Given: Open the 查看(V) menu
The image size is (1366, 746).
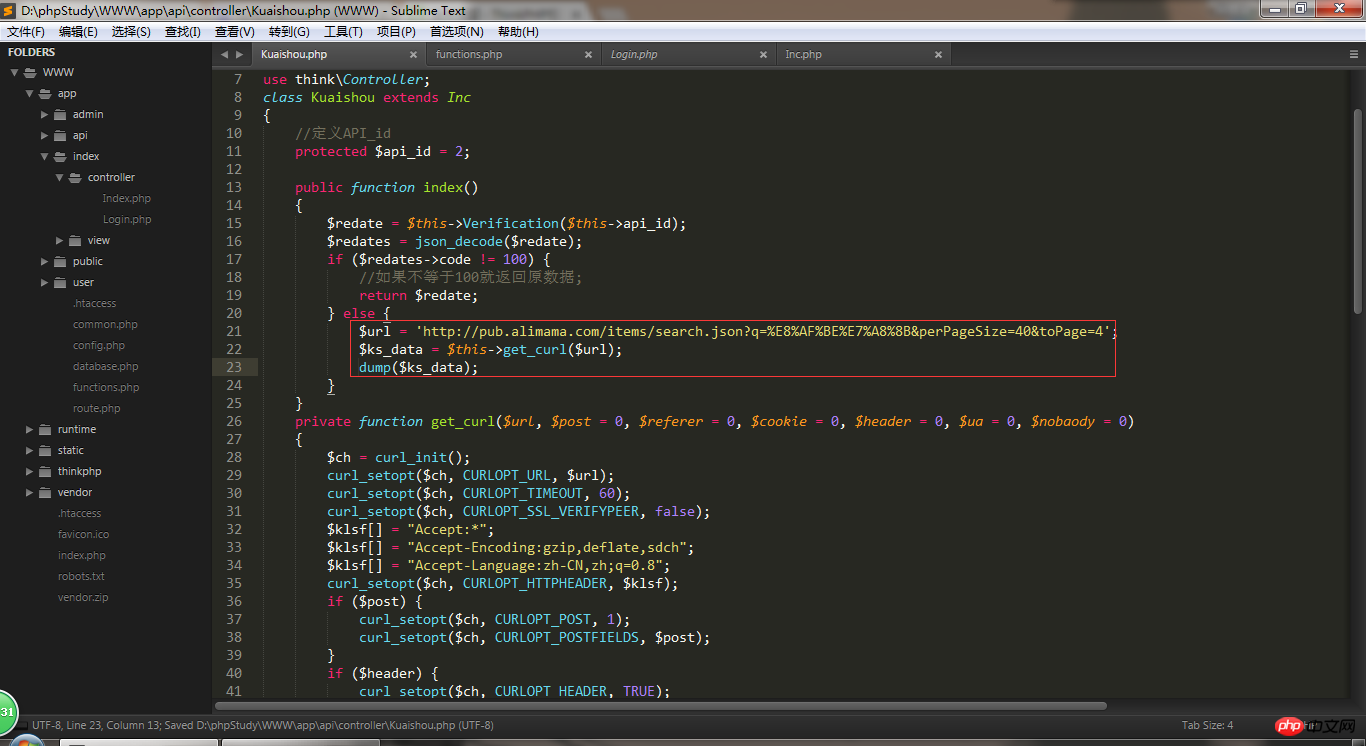Looking at the screenshot, I should coord(235,31).
